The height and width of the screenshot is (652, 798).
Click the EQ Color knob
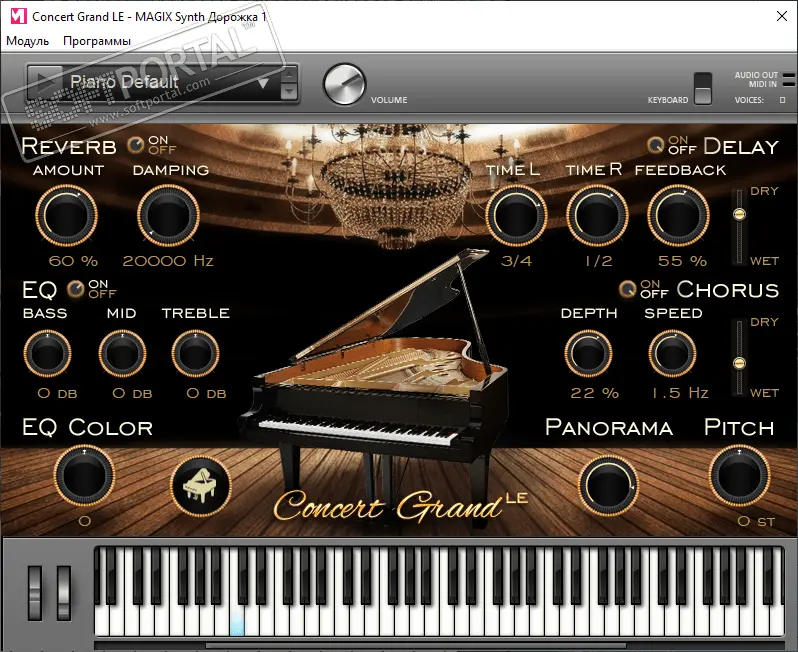84,475
